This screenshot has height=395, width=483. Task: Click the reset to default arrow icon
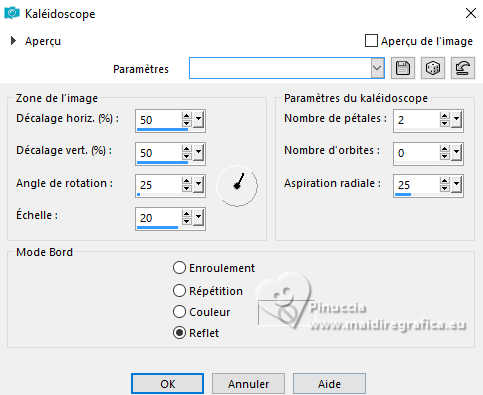coord(463,68)
